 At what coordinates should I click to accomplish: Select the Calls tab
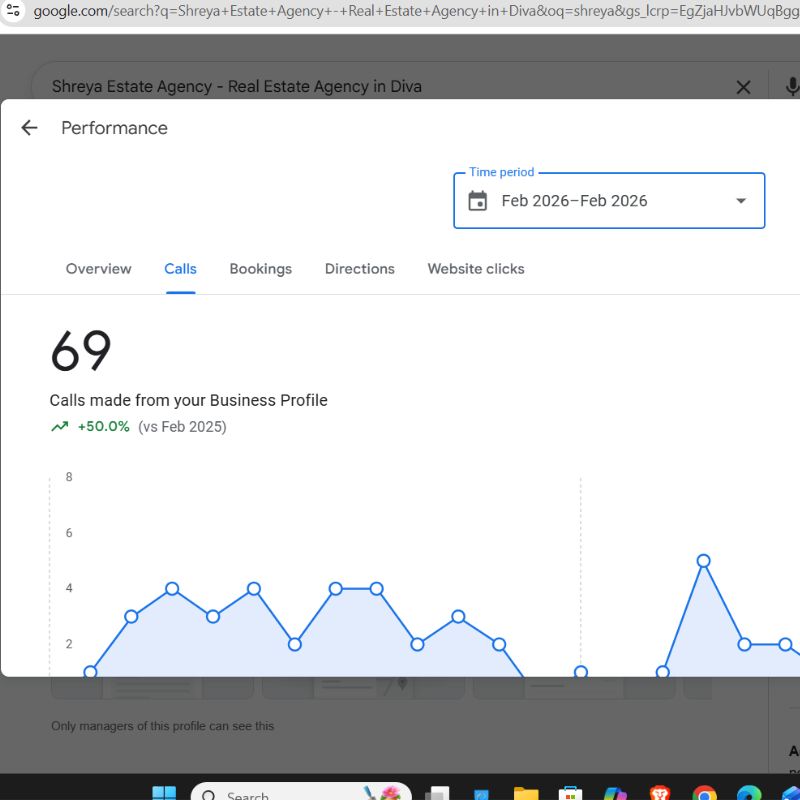180,269
